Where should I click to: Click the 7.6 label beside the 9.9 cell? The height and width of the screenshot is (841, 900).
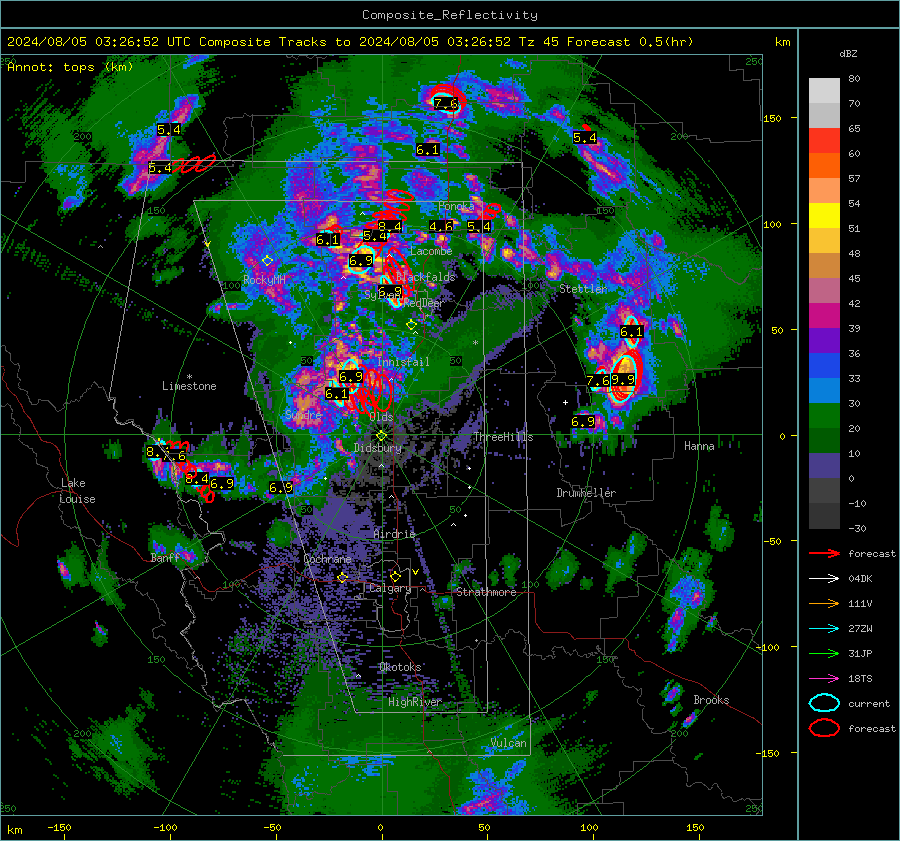[x=598, y=381]
